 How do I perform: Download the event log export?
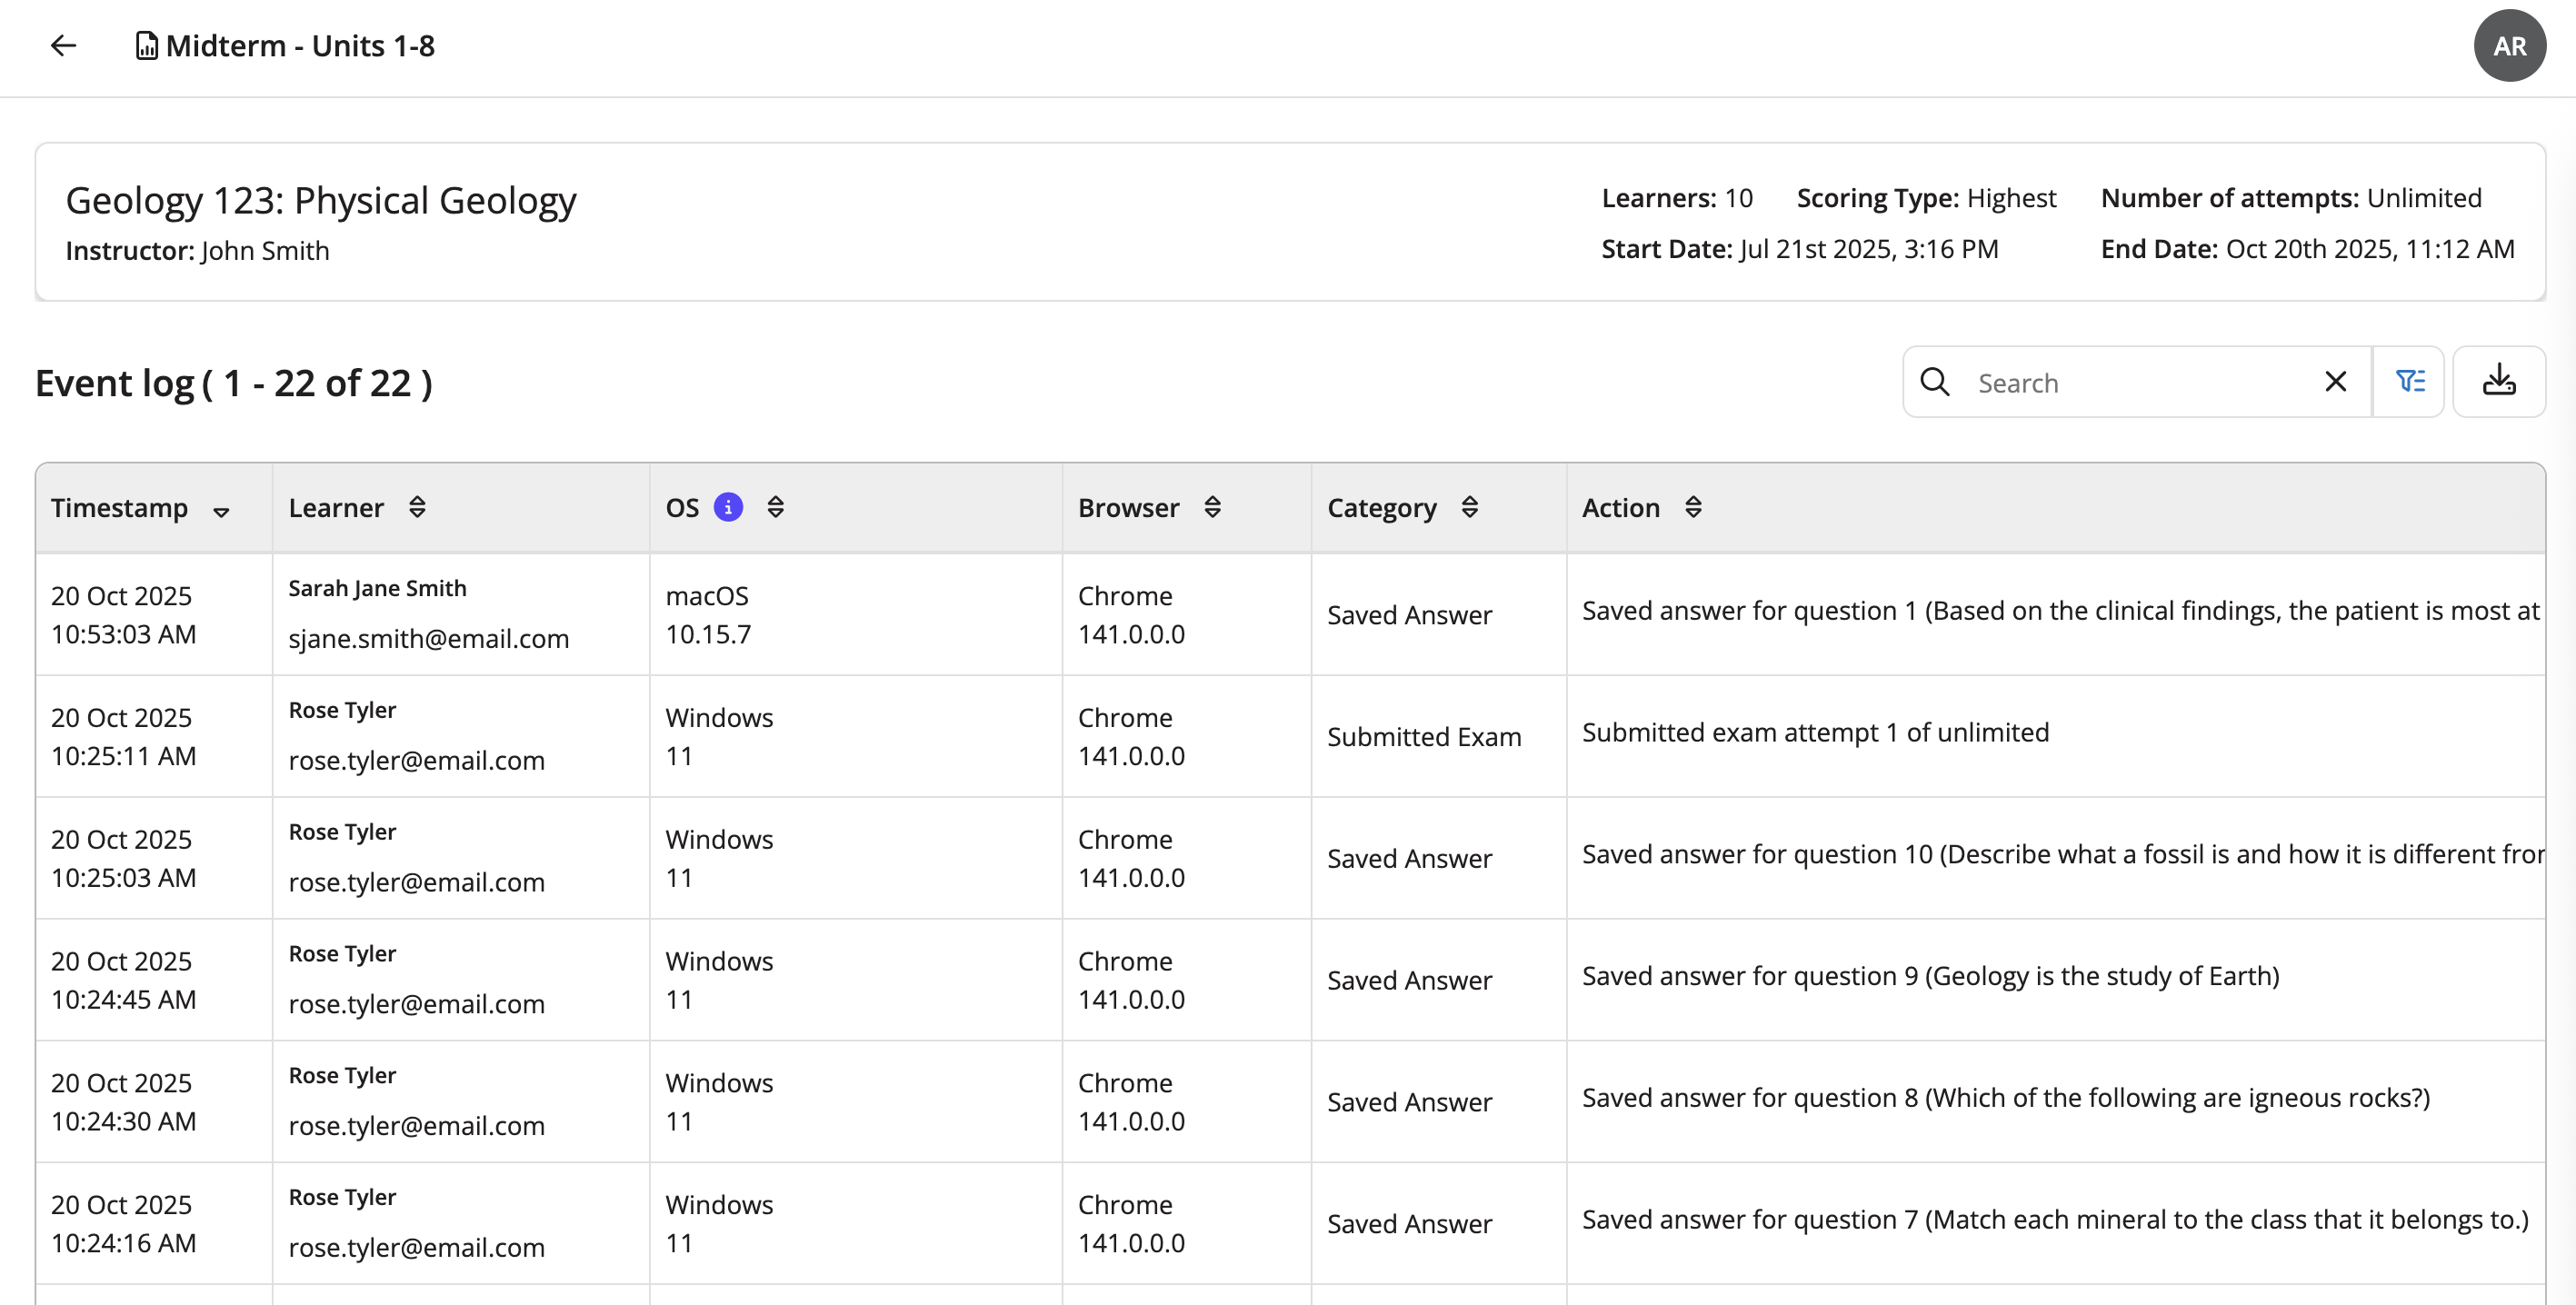tap(2498, 382)
